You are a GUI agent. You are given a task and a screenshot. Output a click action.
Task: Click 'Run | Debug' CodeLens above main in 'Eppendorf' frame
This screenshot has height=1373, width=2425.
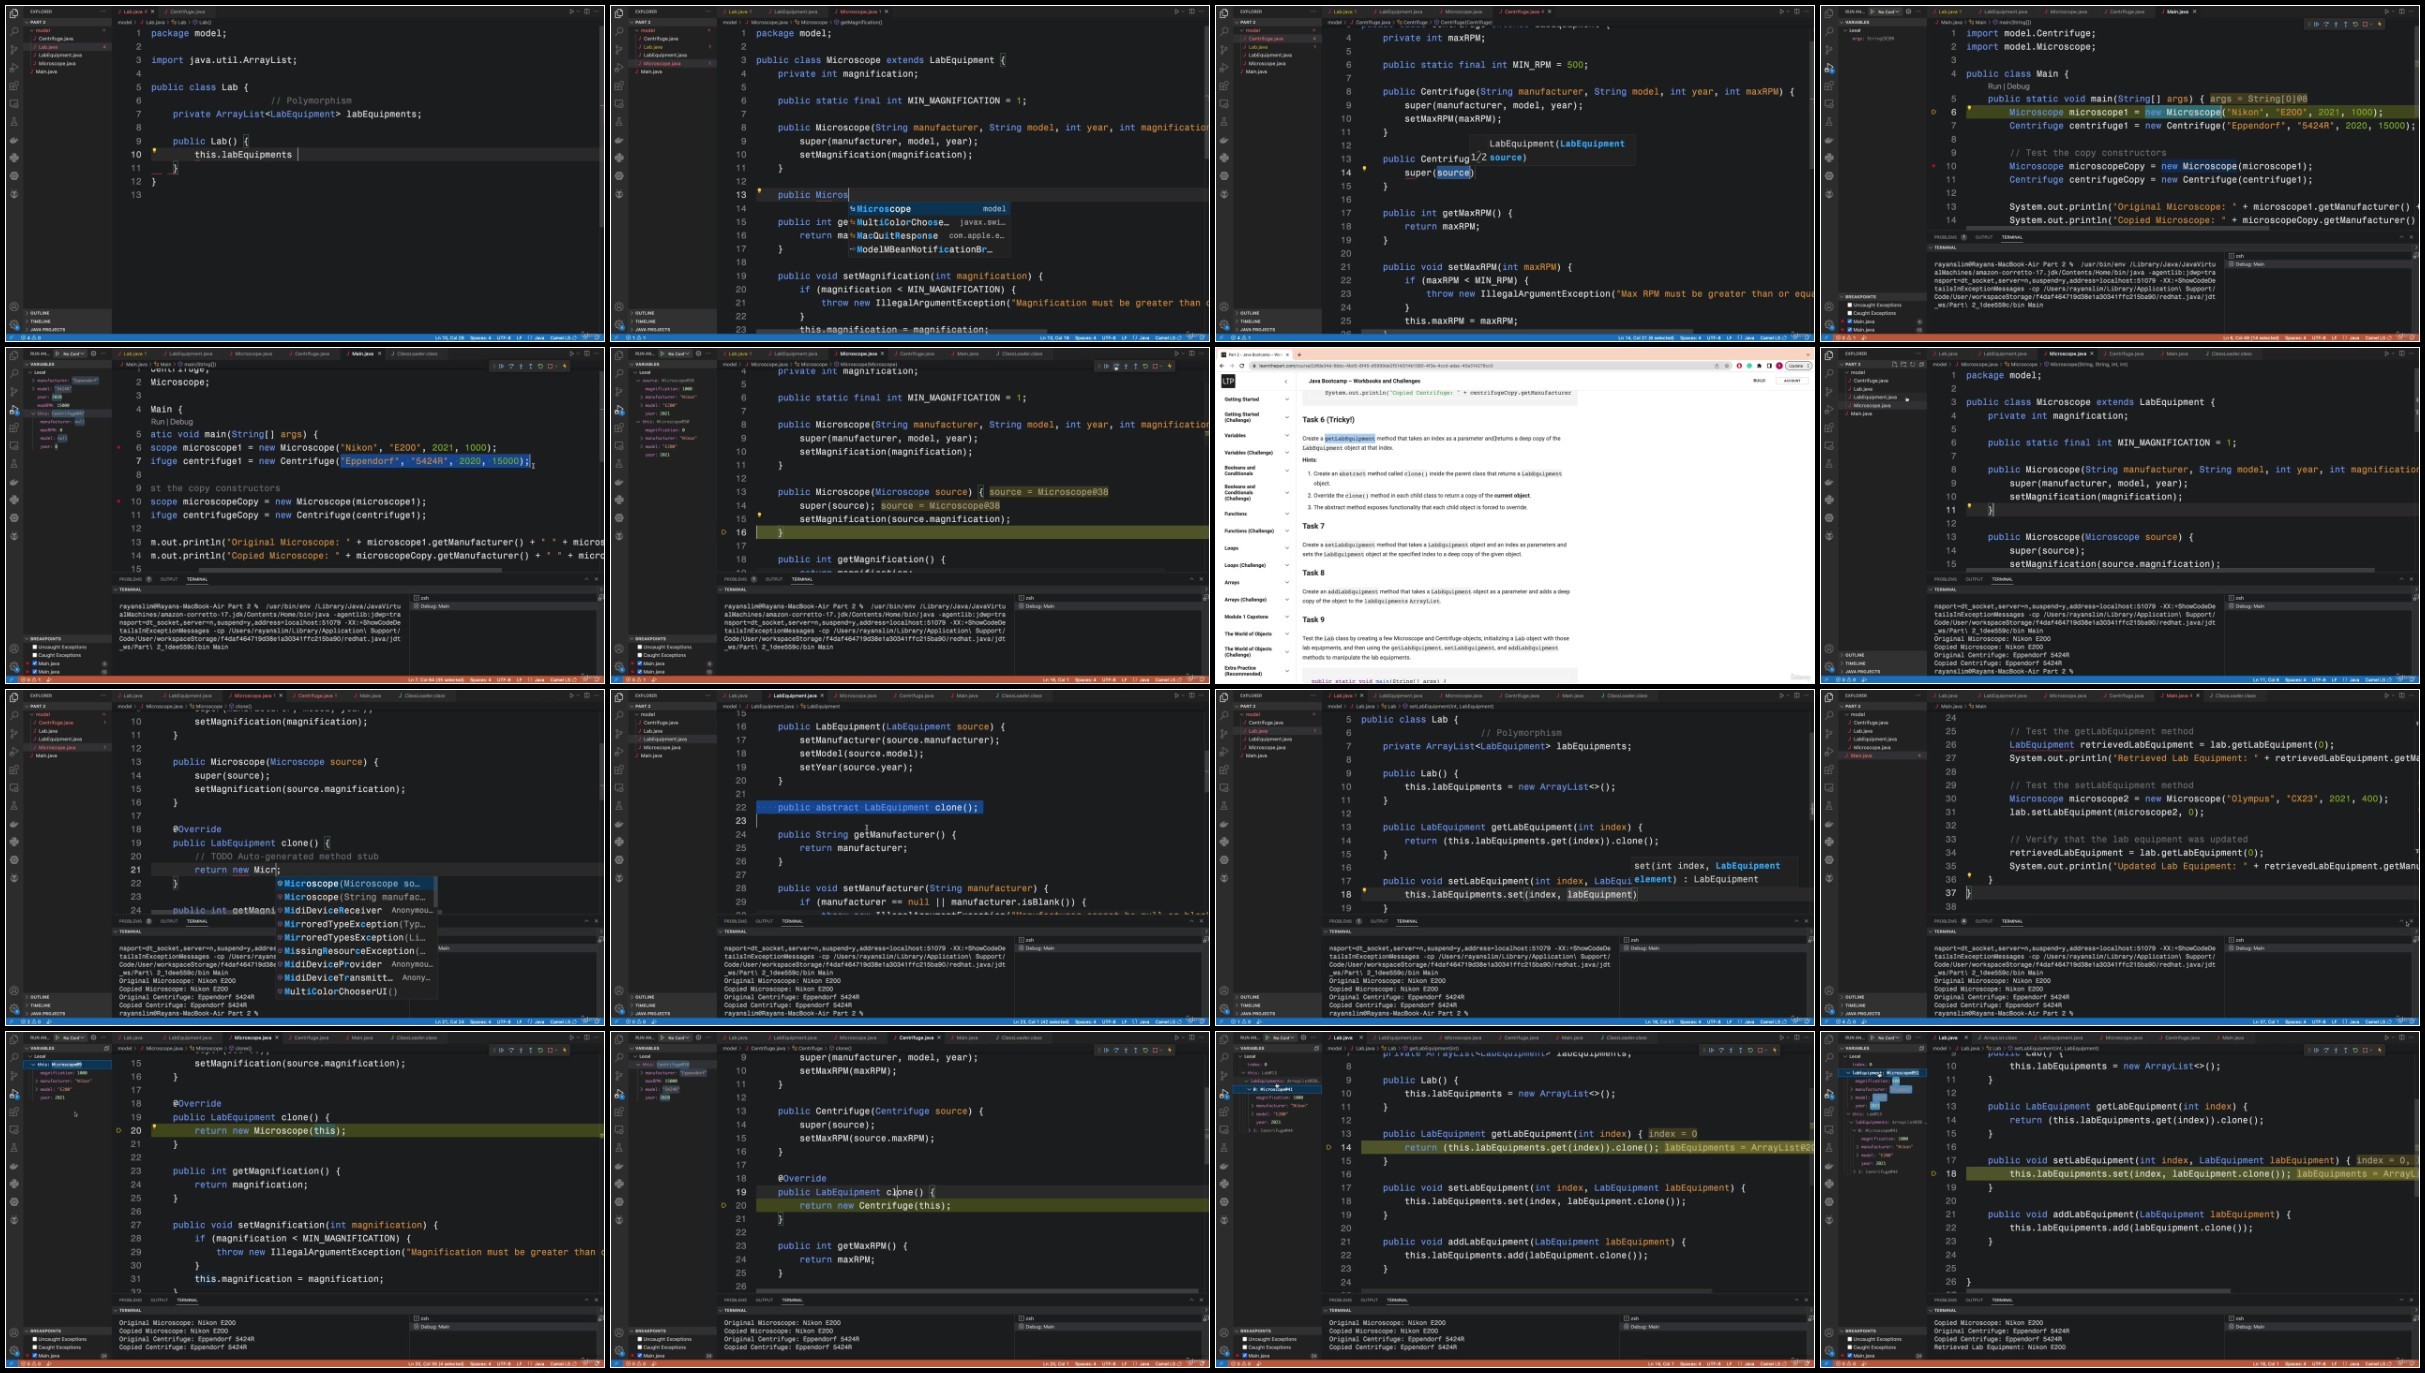tap(172, 422)
